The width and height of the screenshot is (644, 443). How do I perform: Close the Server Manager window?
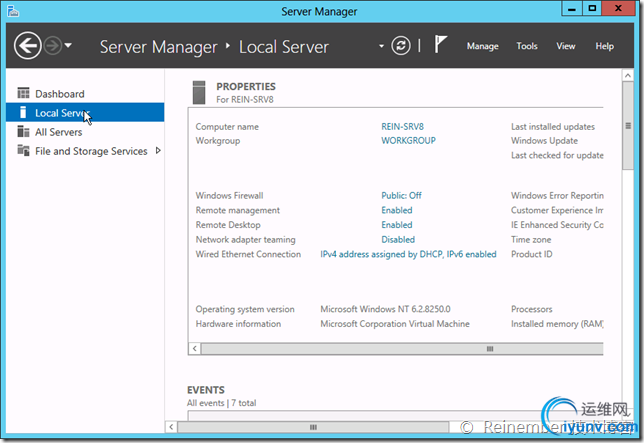click(618, 8)
